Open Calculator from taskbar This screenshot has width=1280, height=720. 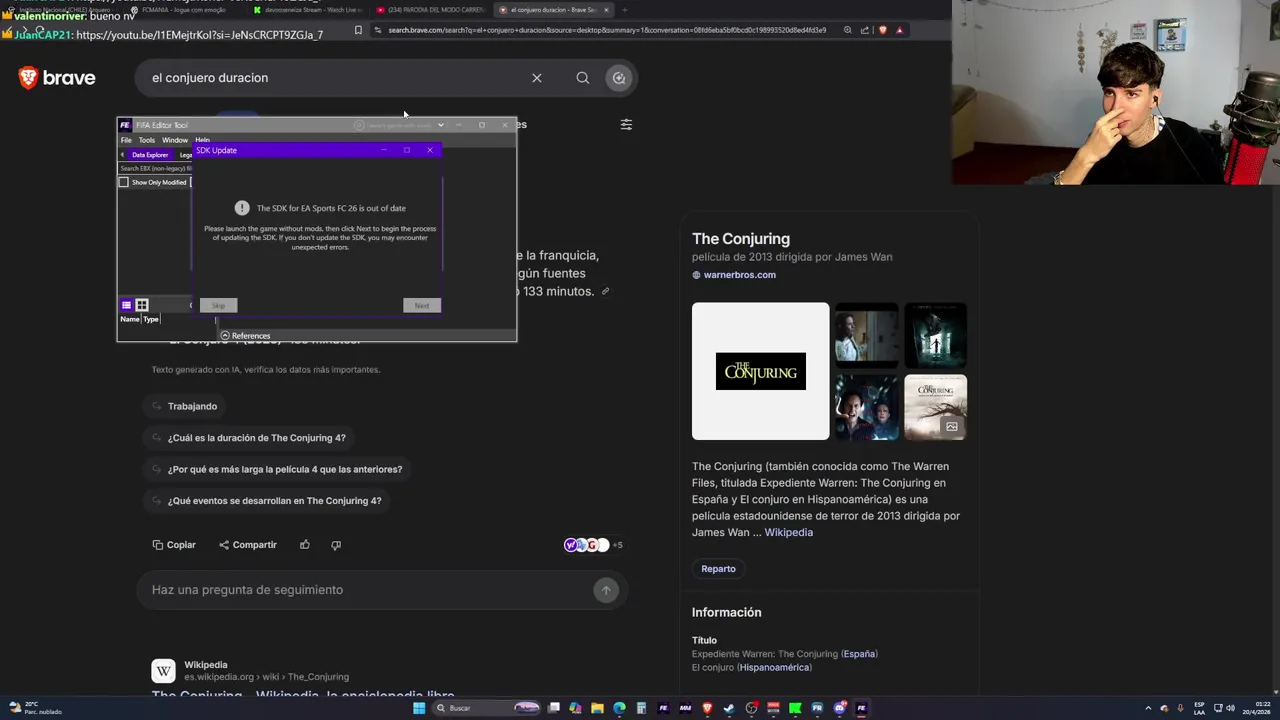click(641, 708)
